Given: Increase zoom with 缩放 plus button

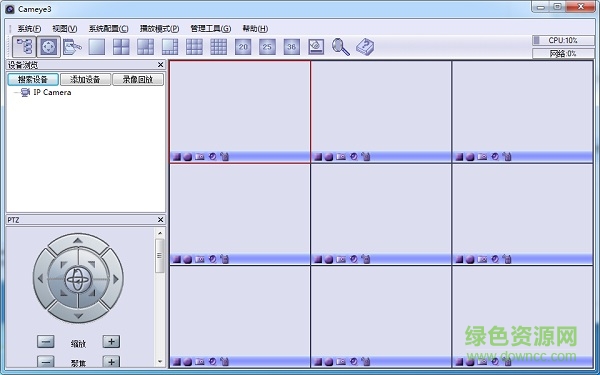Looking at the screenshot, I should (x=111, y=342).
